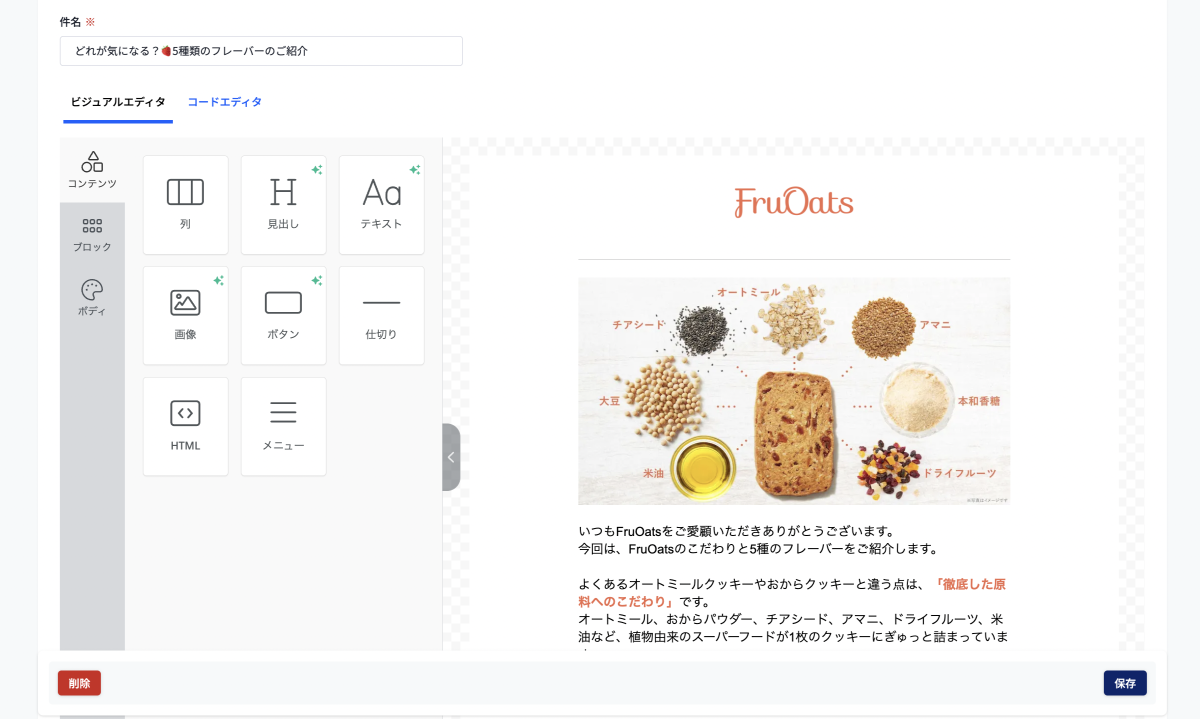
Task: Collapse the content panel with the chevron handle
Action: pyautogui.click(x=451, y=457)
